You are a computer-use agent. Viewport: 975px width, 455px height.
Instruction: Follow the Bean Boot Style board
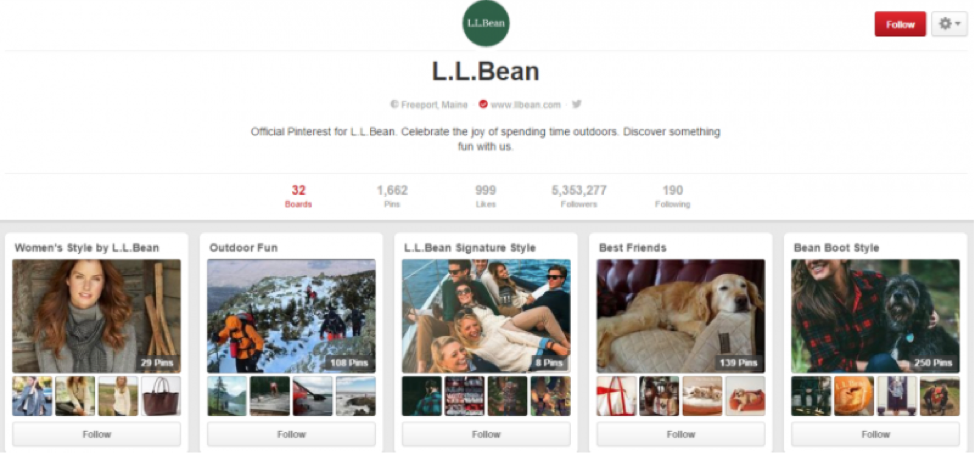(876, 434)
